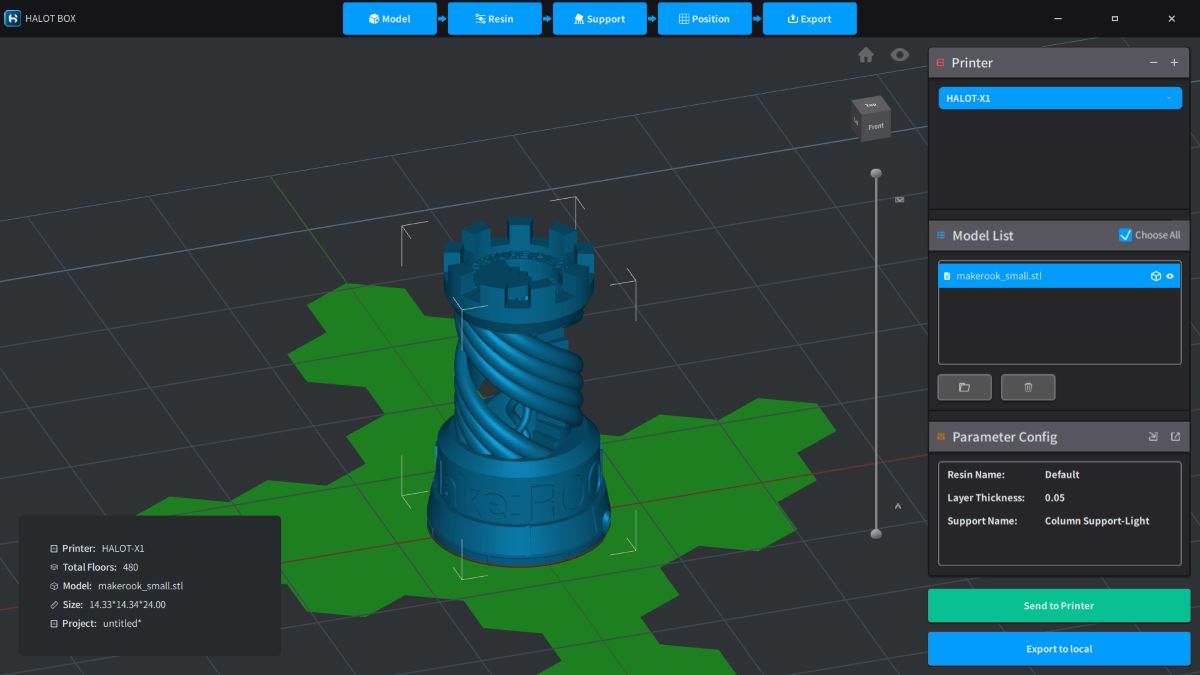Open the Model step tab
The height and width of the screenshot is (675, 1200).
pos(390,19)
